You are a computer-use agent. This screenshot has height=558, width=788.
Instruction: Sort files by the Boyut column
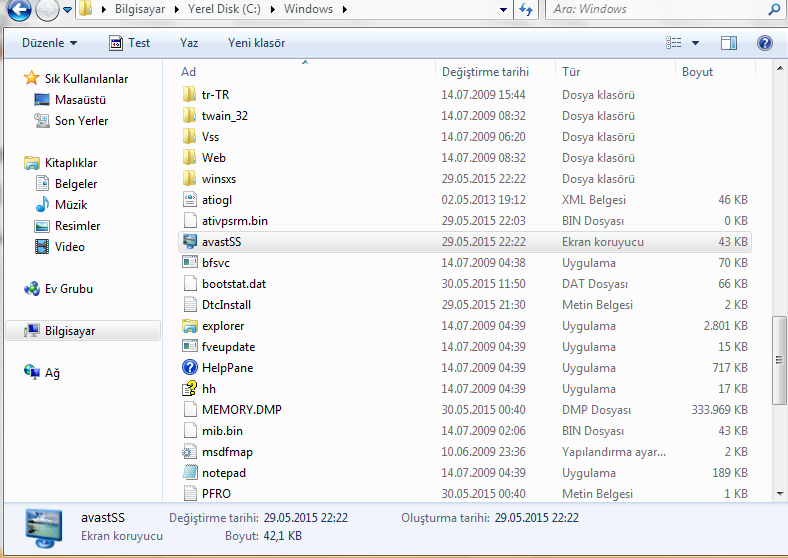pyautogui.click(x=698, y=72)
